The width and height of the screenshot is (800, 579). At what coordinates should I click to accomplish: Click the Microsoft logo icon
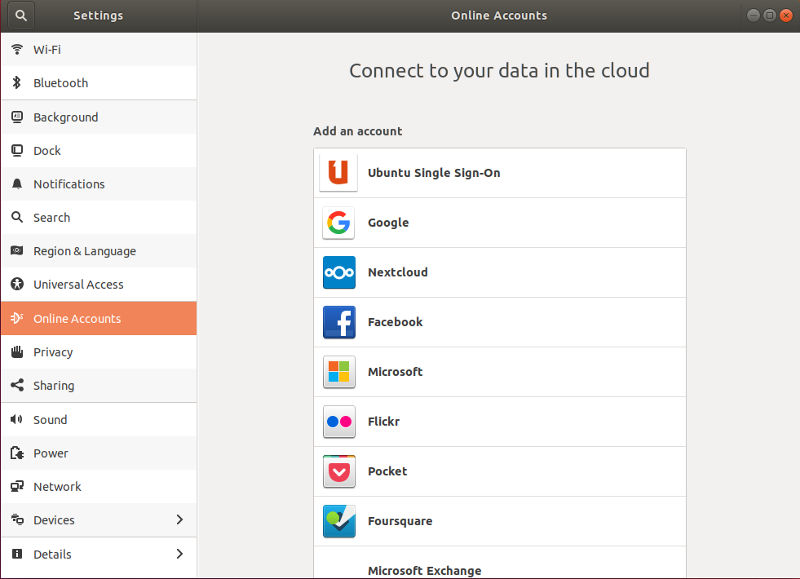click(x=337, y=371)
